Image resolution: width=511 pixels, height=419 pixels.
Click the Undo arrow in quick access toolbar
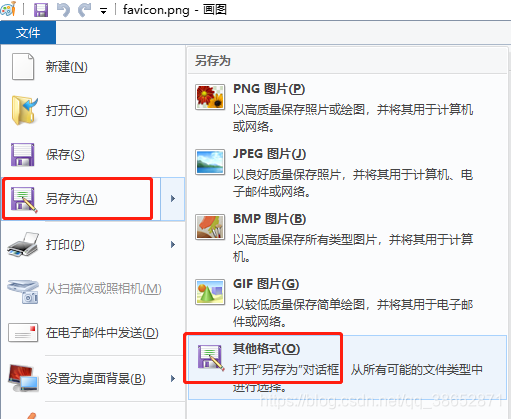click(63, 10)
